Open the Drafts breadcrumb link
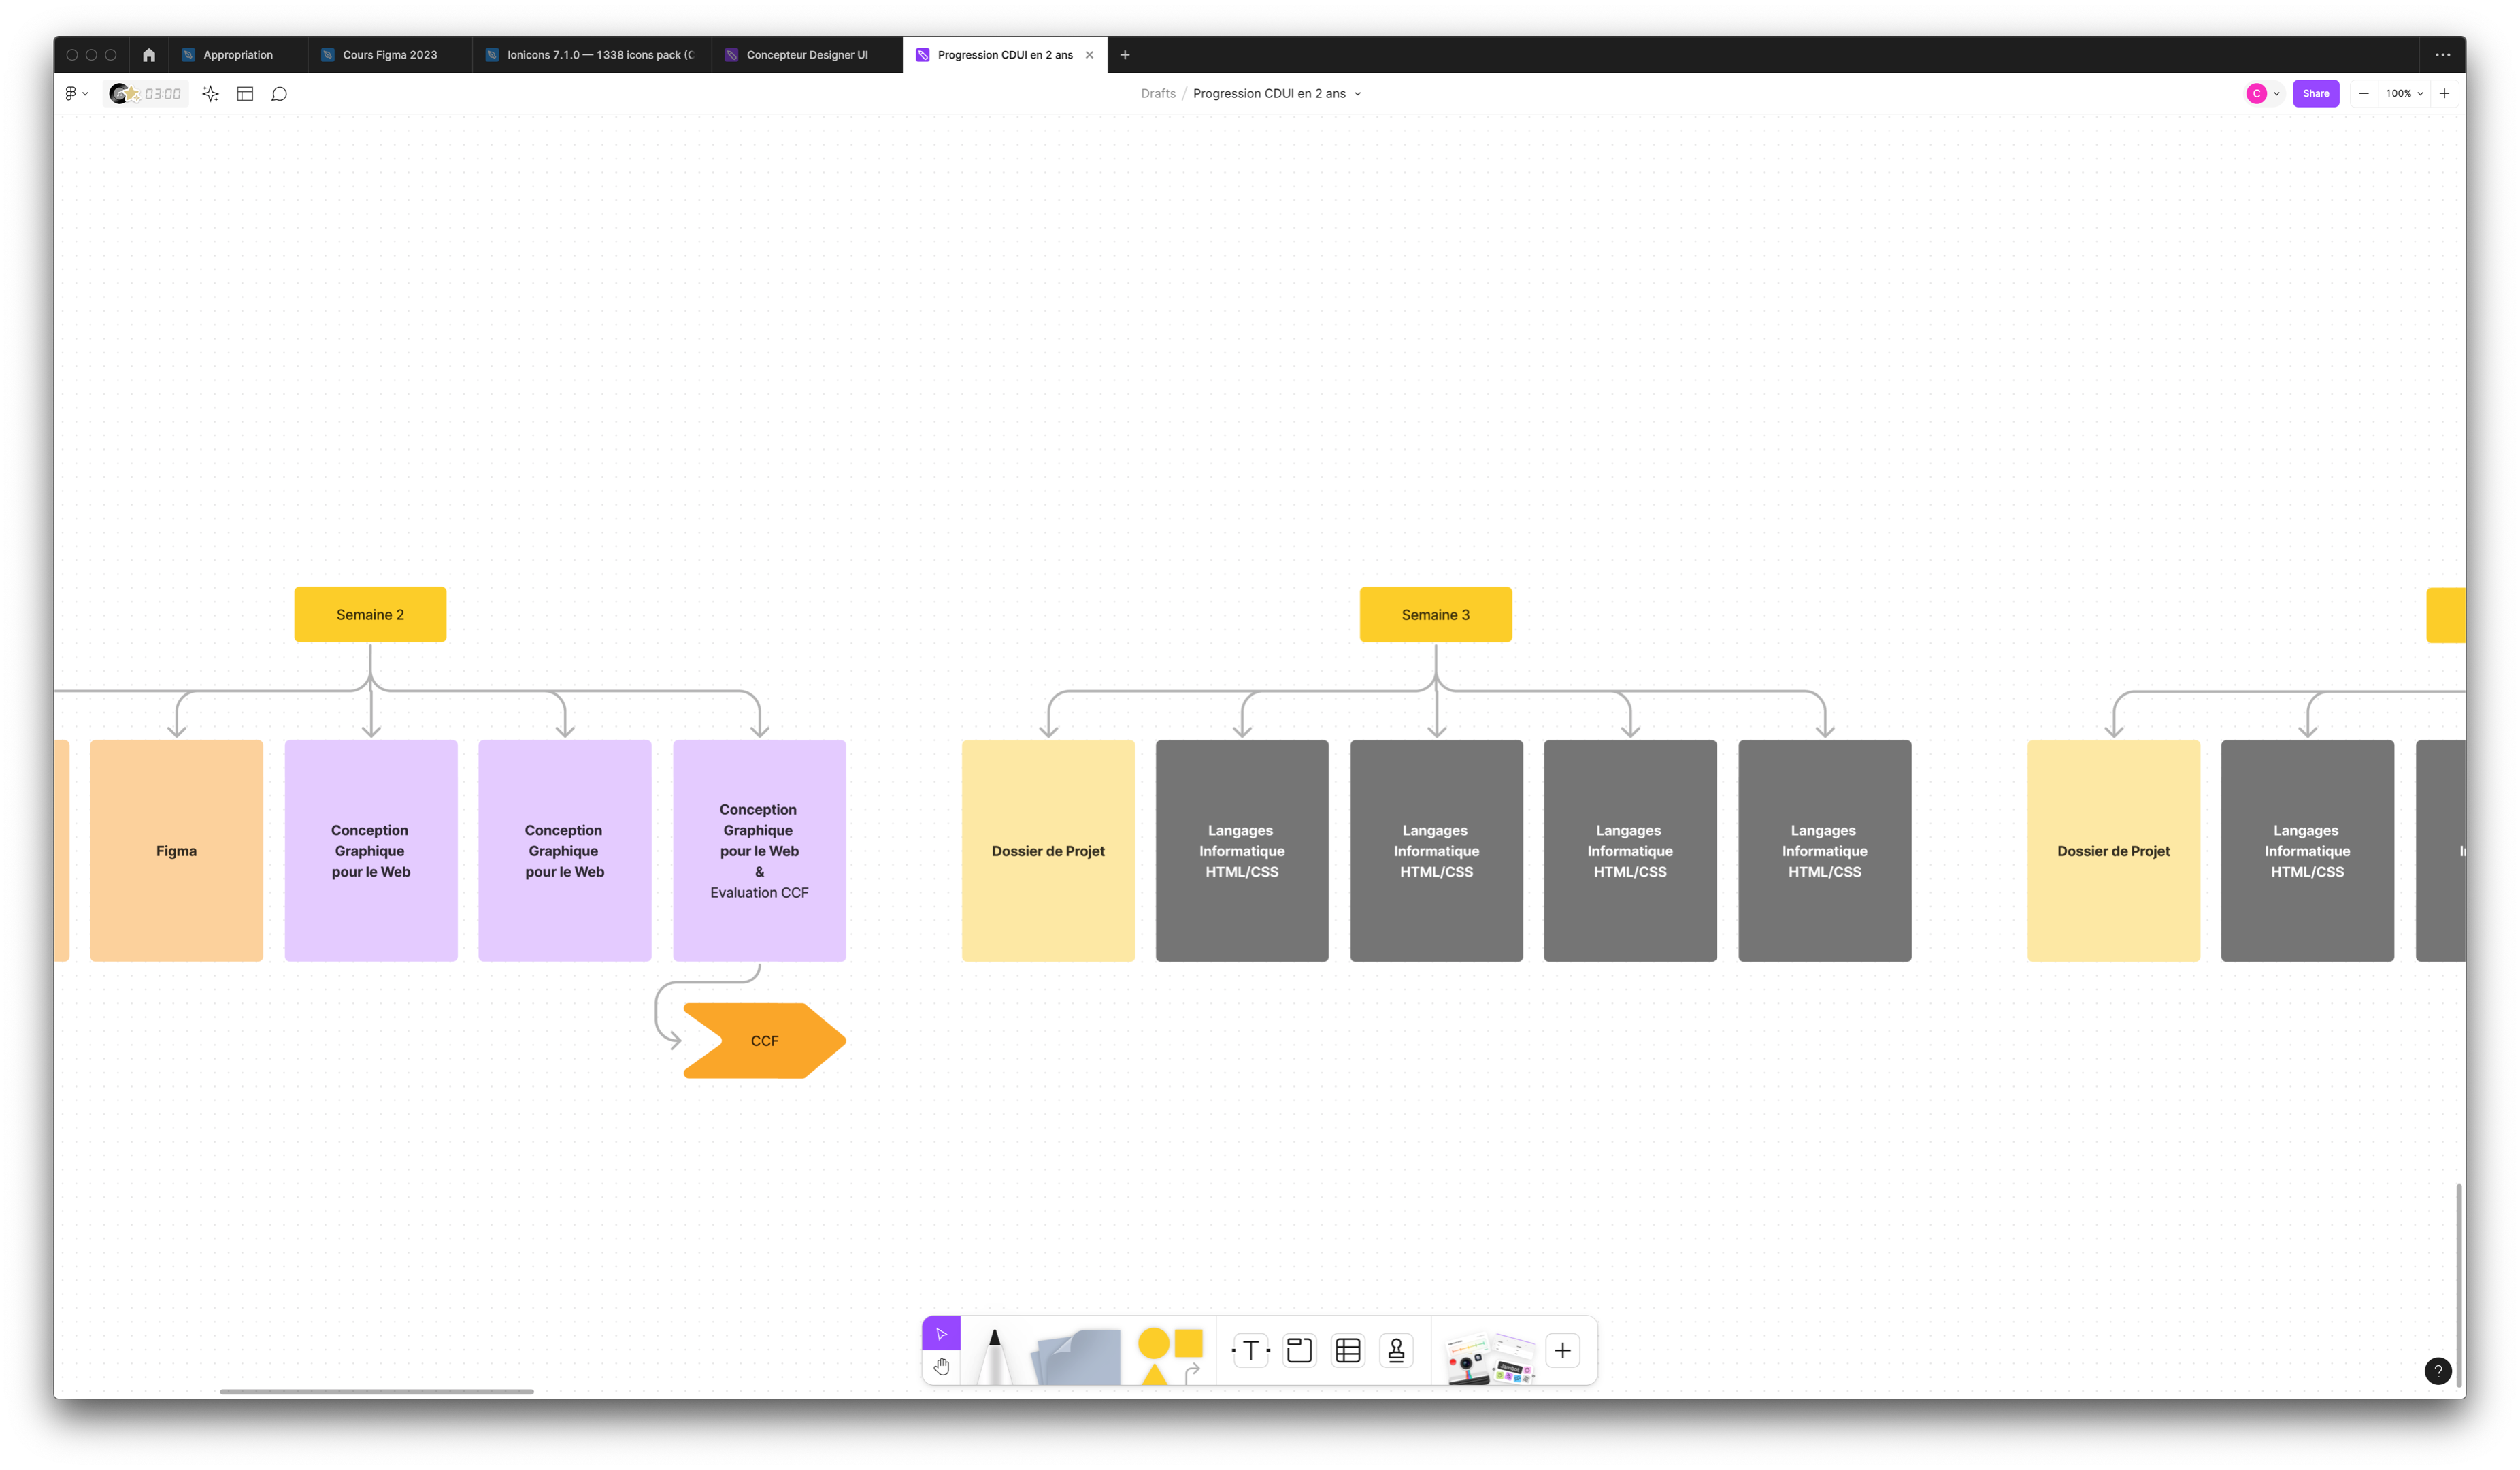Screen dimensions: 2520x1470 1157,94
